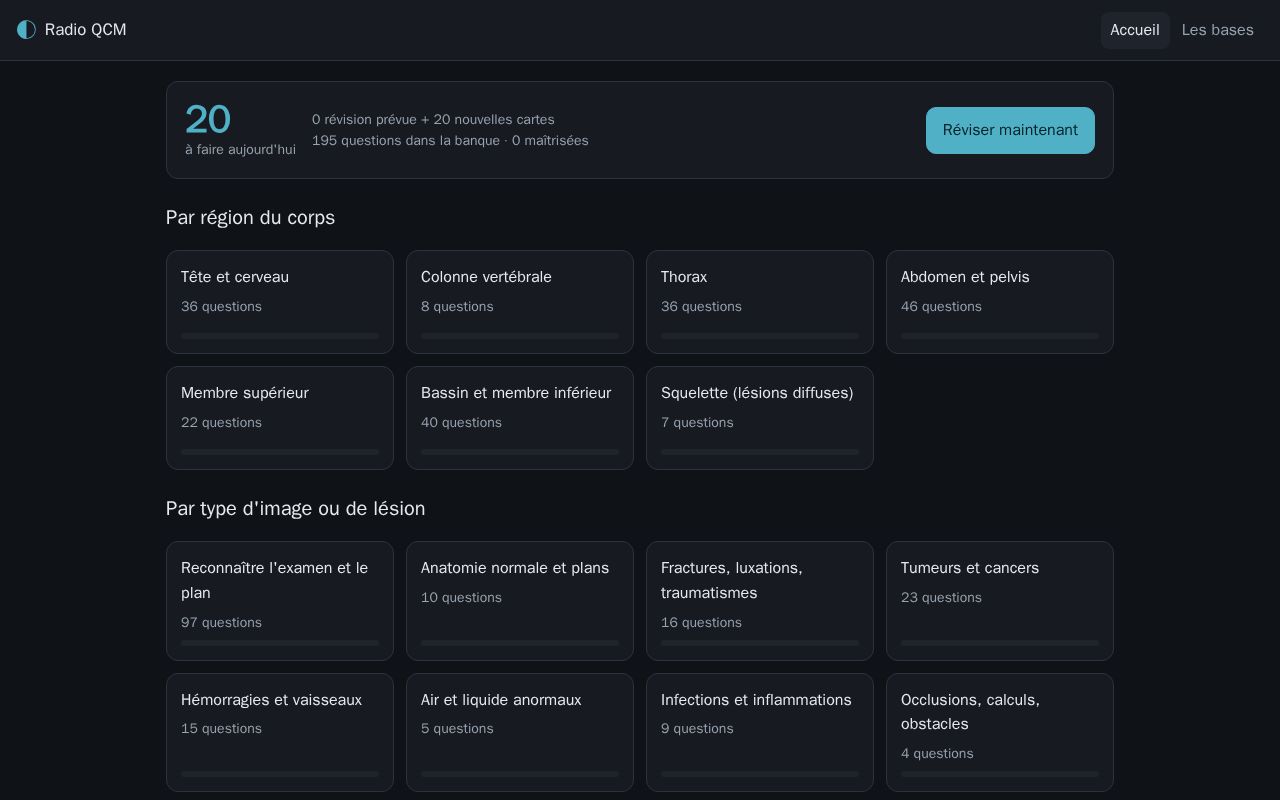Click the Tumeurs et cancers progress bar

(x=1000, y=643)
